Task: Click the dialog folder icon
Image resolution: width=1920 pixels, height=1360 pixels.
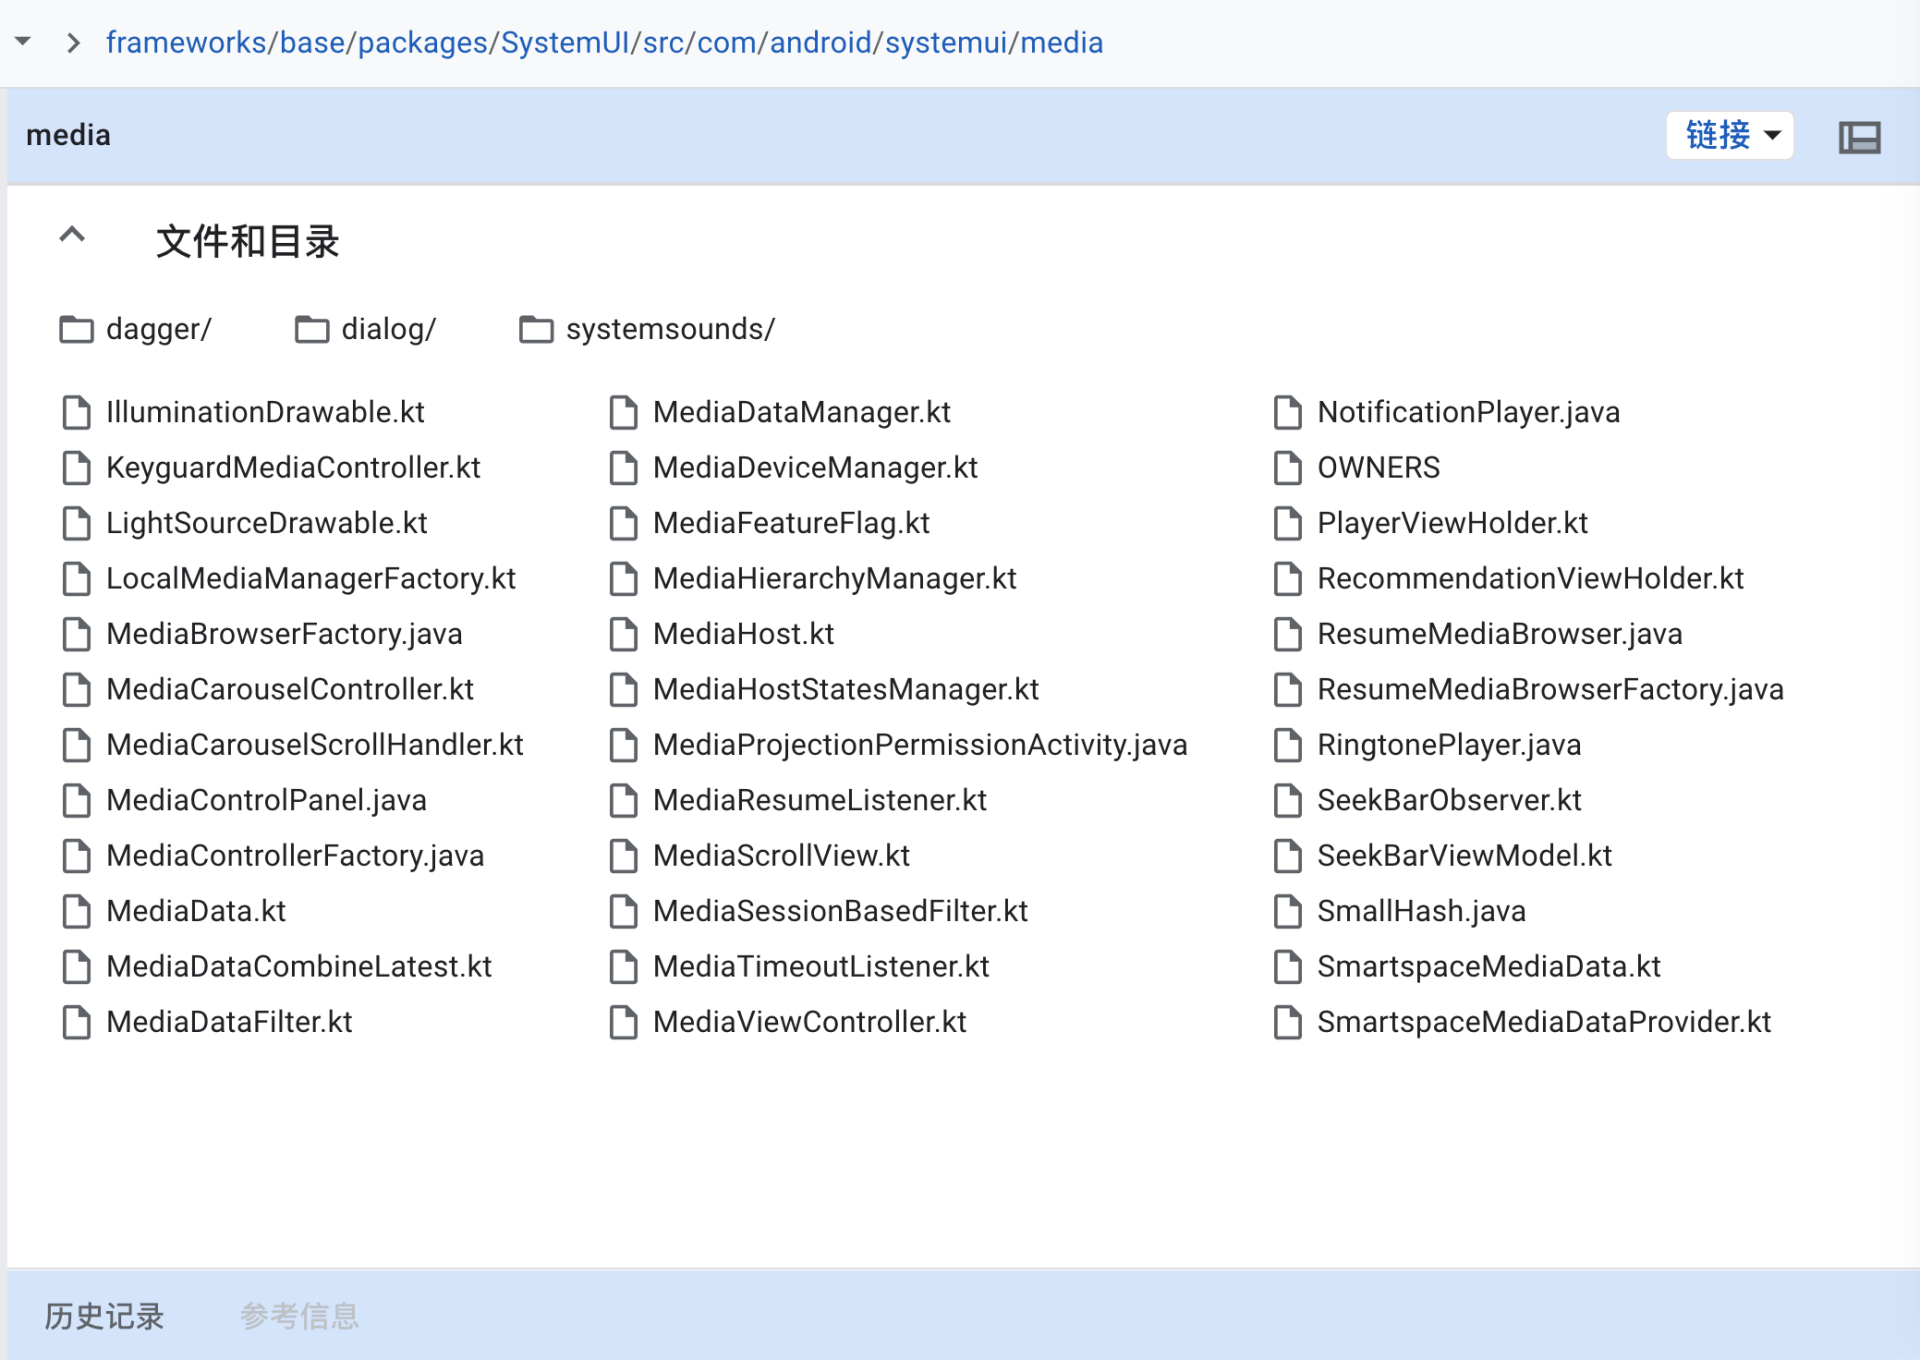Action: (x=312, y=329)
